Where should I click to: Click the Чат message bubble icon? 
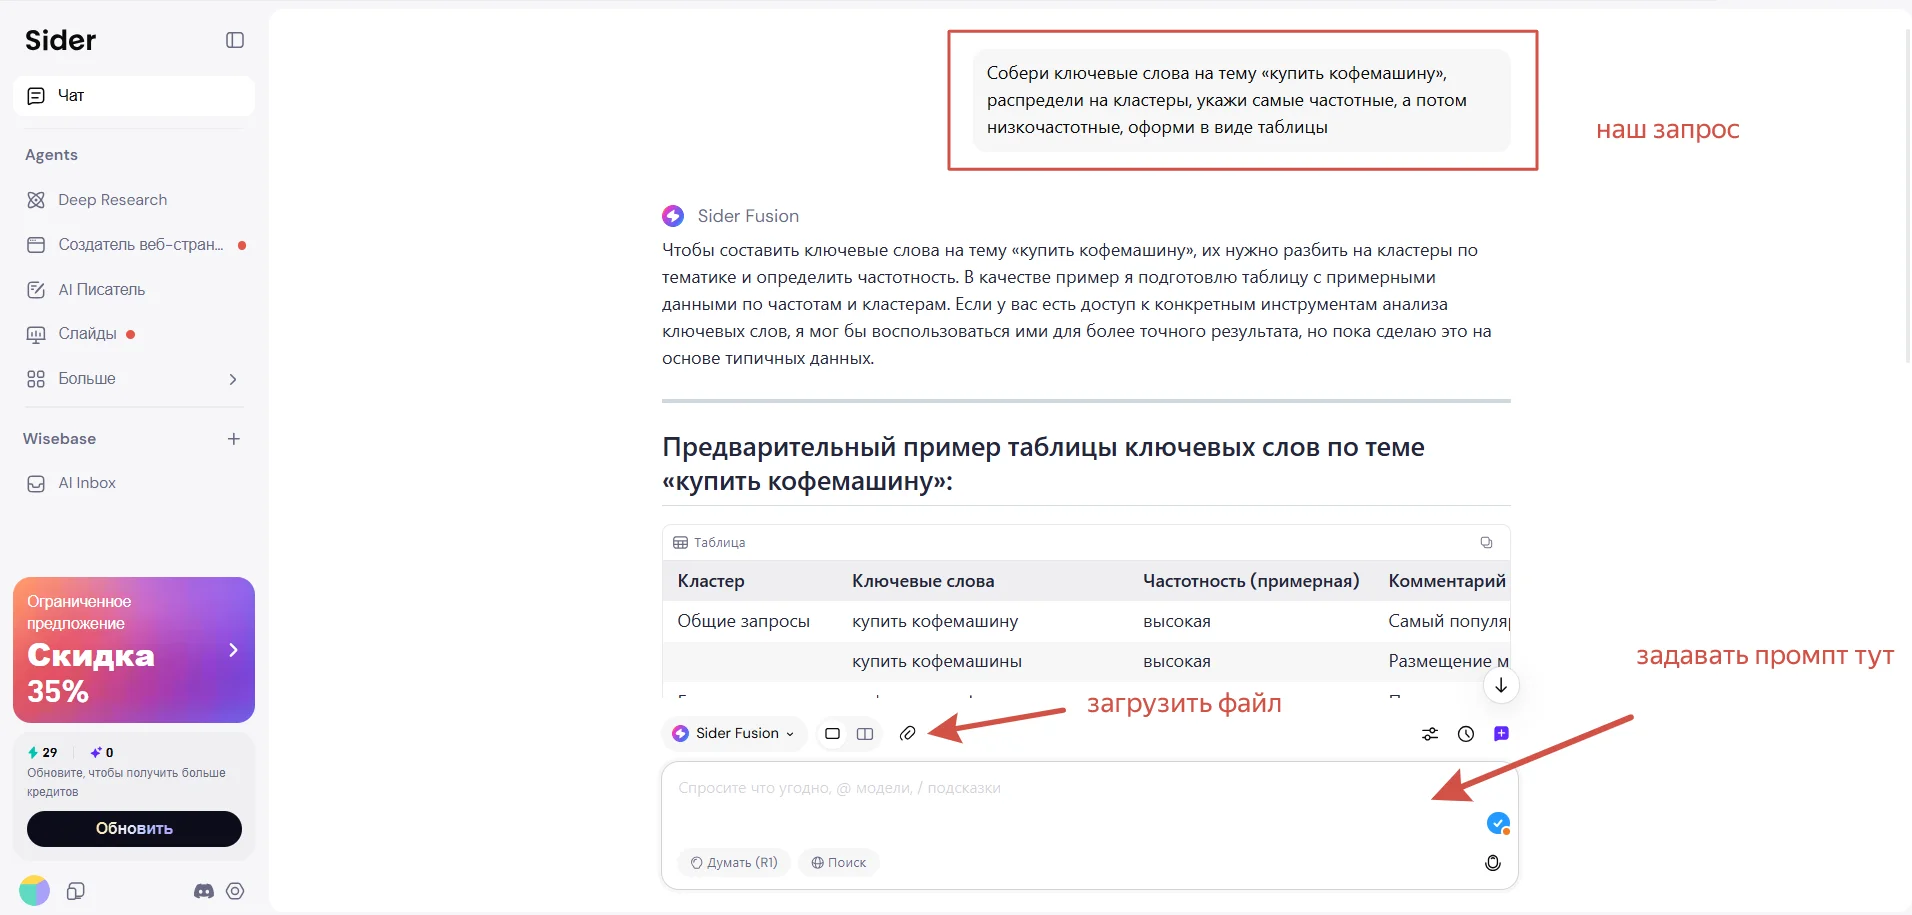[x=36, y=96]
